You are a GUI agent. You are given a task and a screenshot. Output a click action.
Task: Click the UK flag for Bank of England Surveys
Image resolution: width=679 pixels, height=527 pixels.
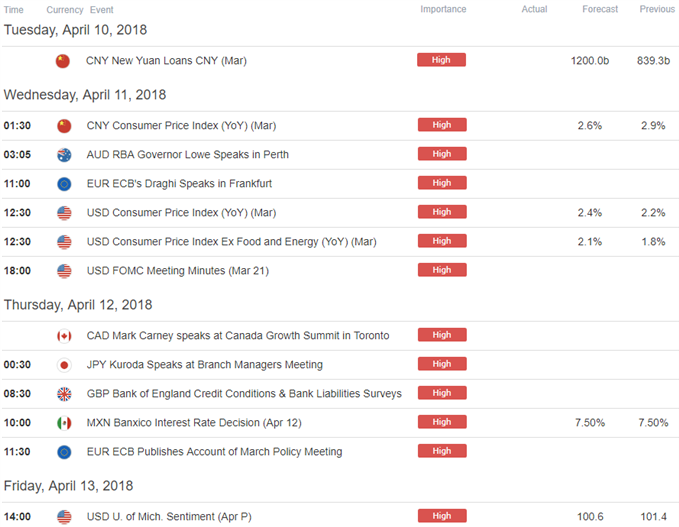coord(64,394)
